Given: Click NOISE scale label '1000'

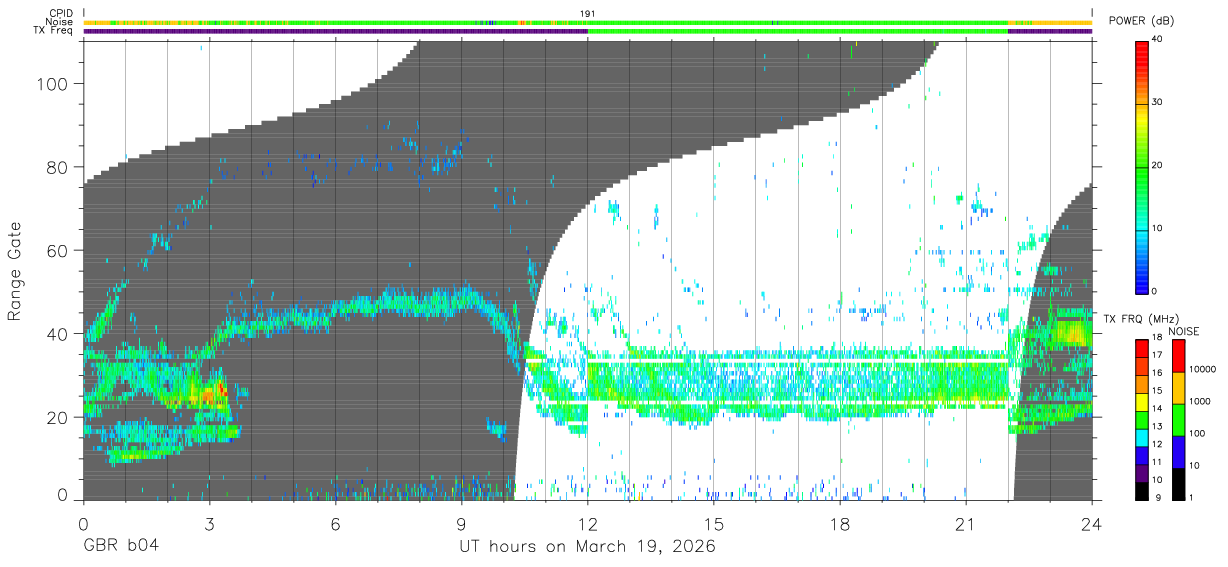Looking at the screenshot, I should [x=1201, y=402].
